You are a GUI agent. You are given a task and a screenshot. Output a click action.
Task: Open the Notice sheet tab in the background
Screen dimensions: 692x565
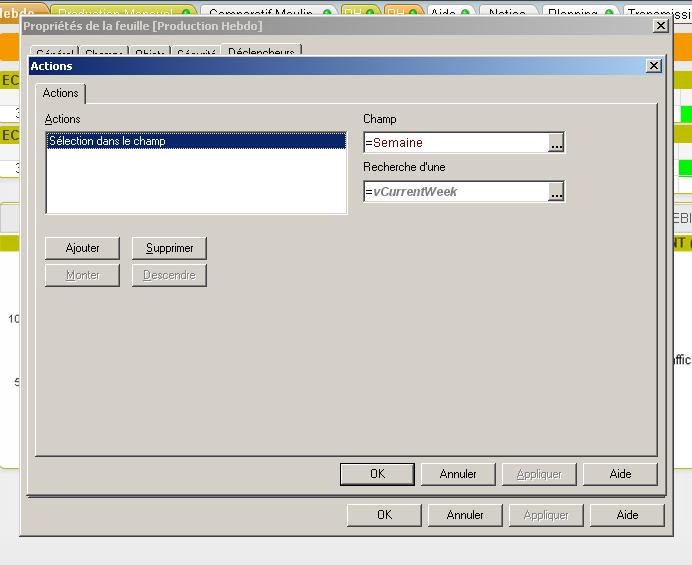[x=508, y=11]
